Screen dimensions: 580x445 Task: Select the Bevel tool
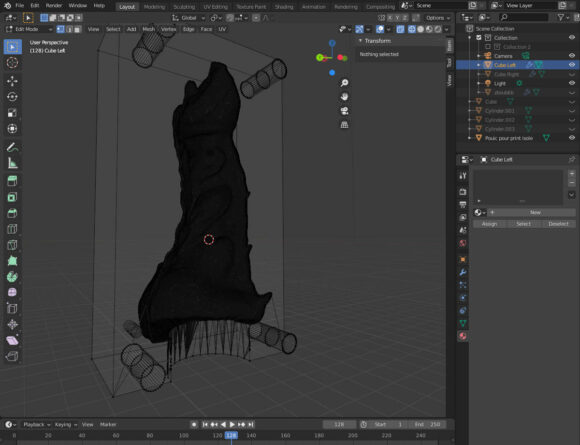coord(13,213)
